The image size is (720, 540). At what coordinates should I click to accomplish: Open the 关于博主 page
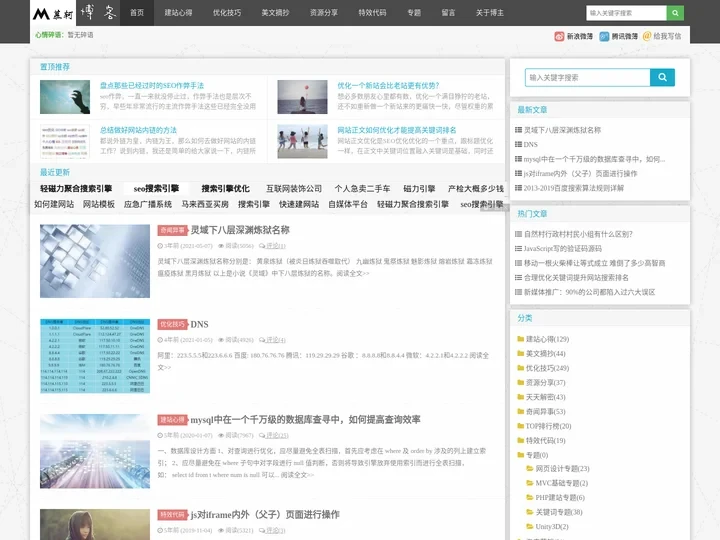point(489,13)
